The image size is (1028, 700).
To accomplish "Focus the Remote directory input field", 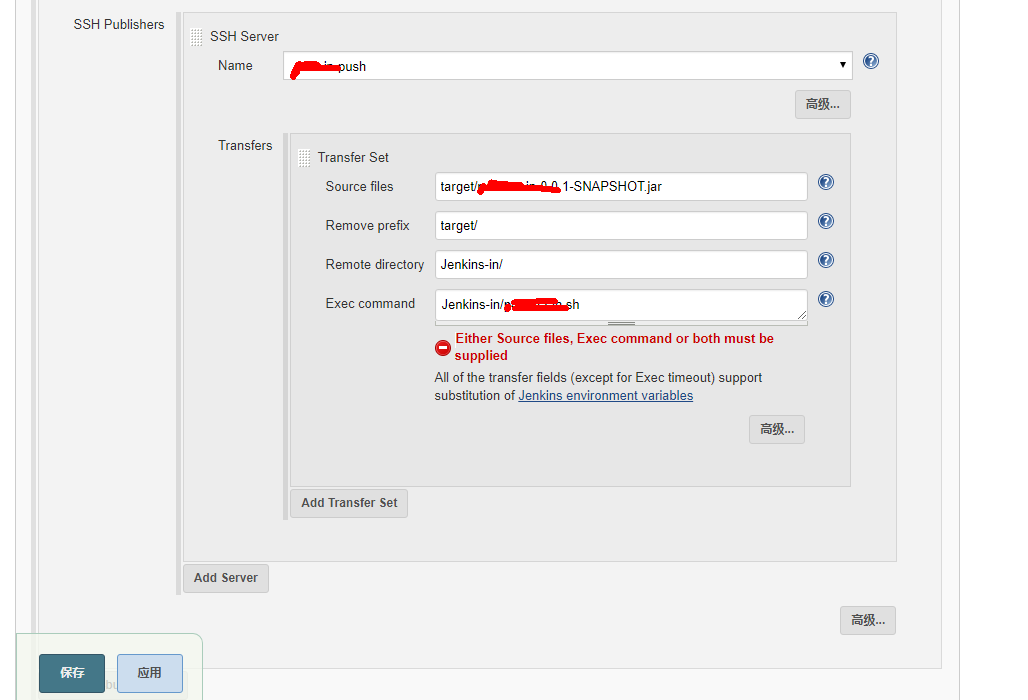I will coord(621,265).
